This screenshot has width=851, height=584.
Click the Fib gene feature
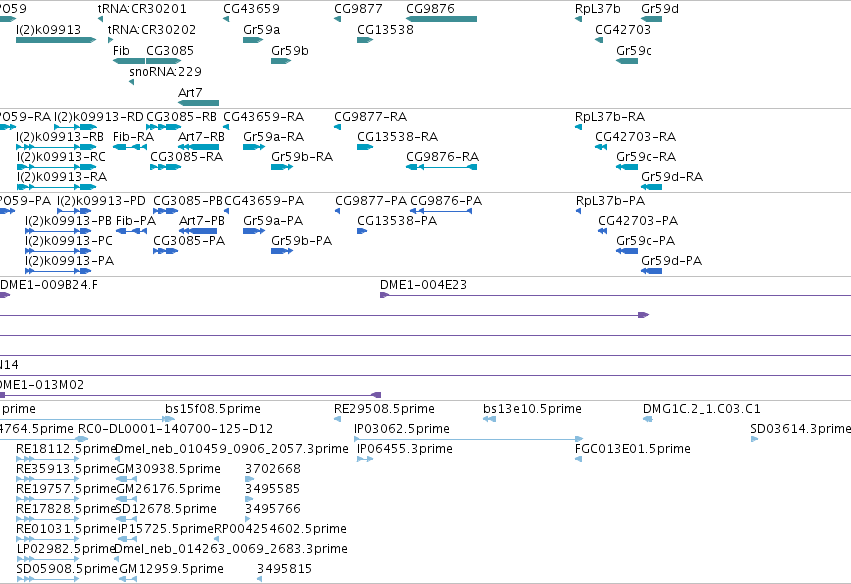click(129, 61)
